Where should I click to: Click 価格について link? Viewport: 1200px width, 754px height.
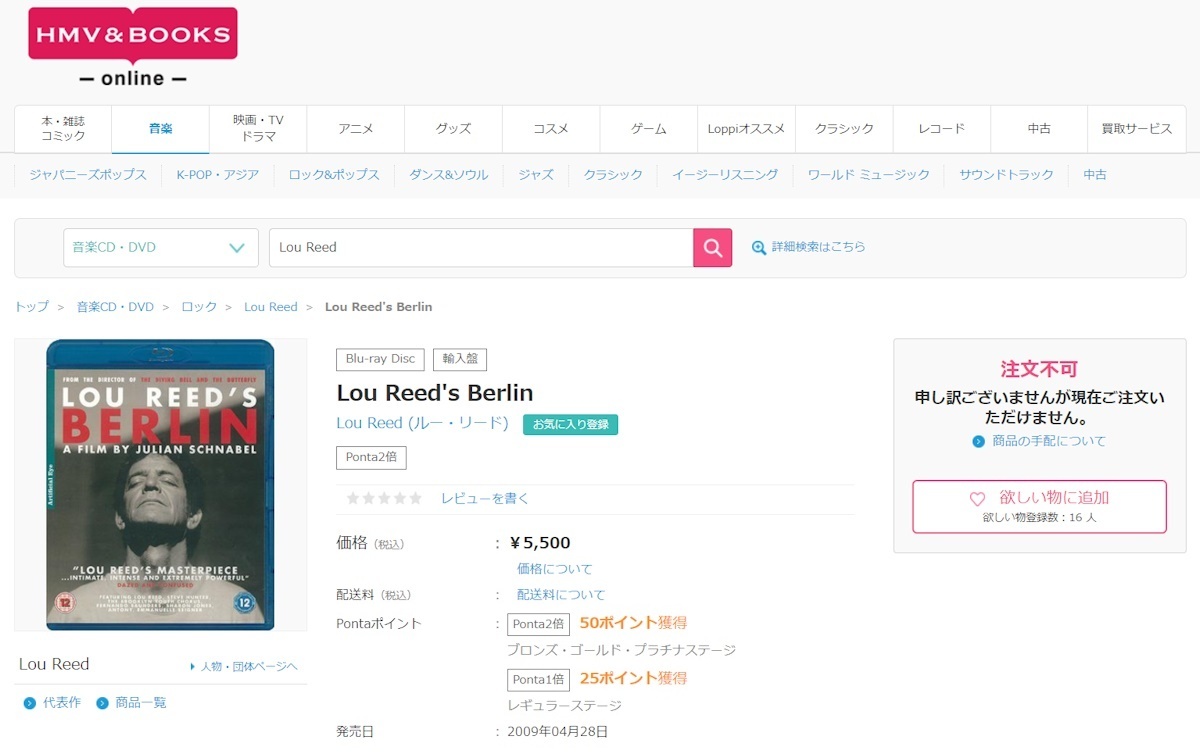point(554,569)
